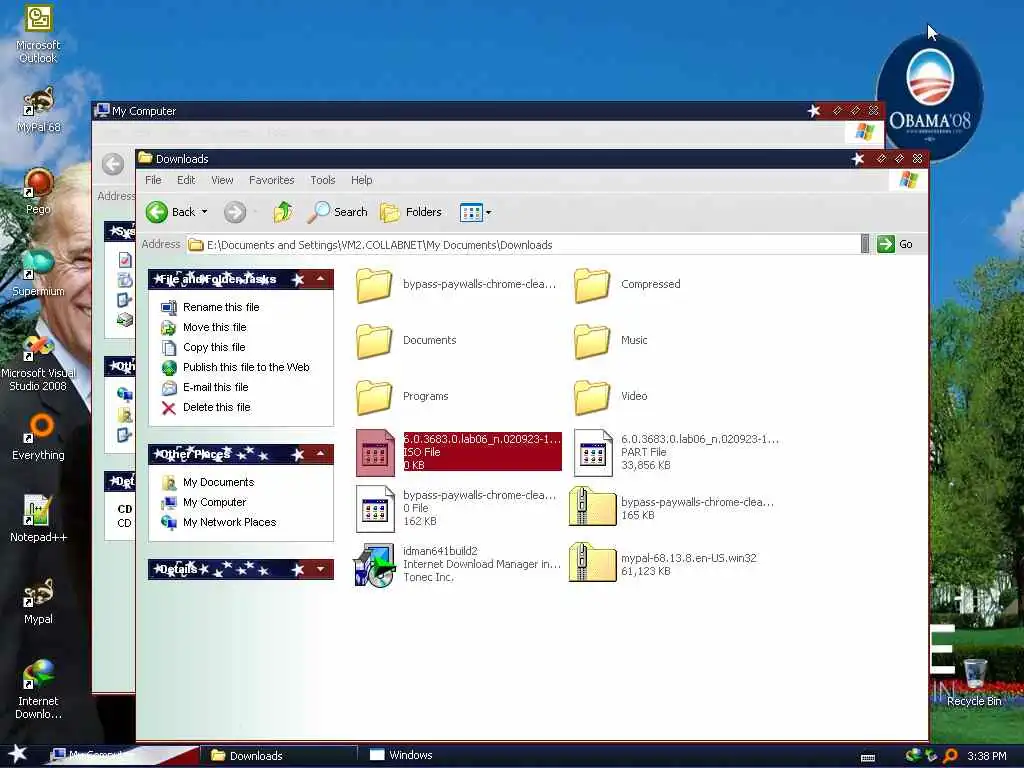Go to My Computer in Other Places

214,502
